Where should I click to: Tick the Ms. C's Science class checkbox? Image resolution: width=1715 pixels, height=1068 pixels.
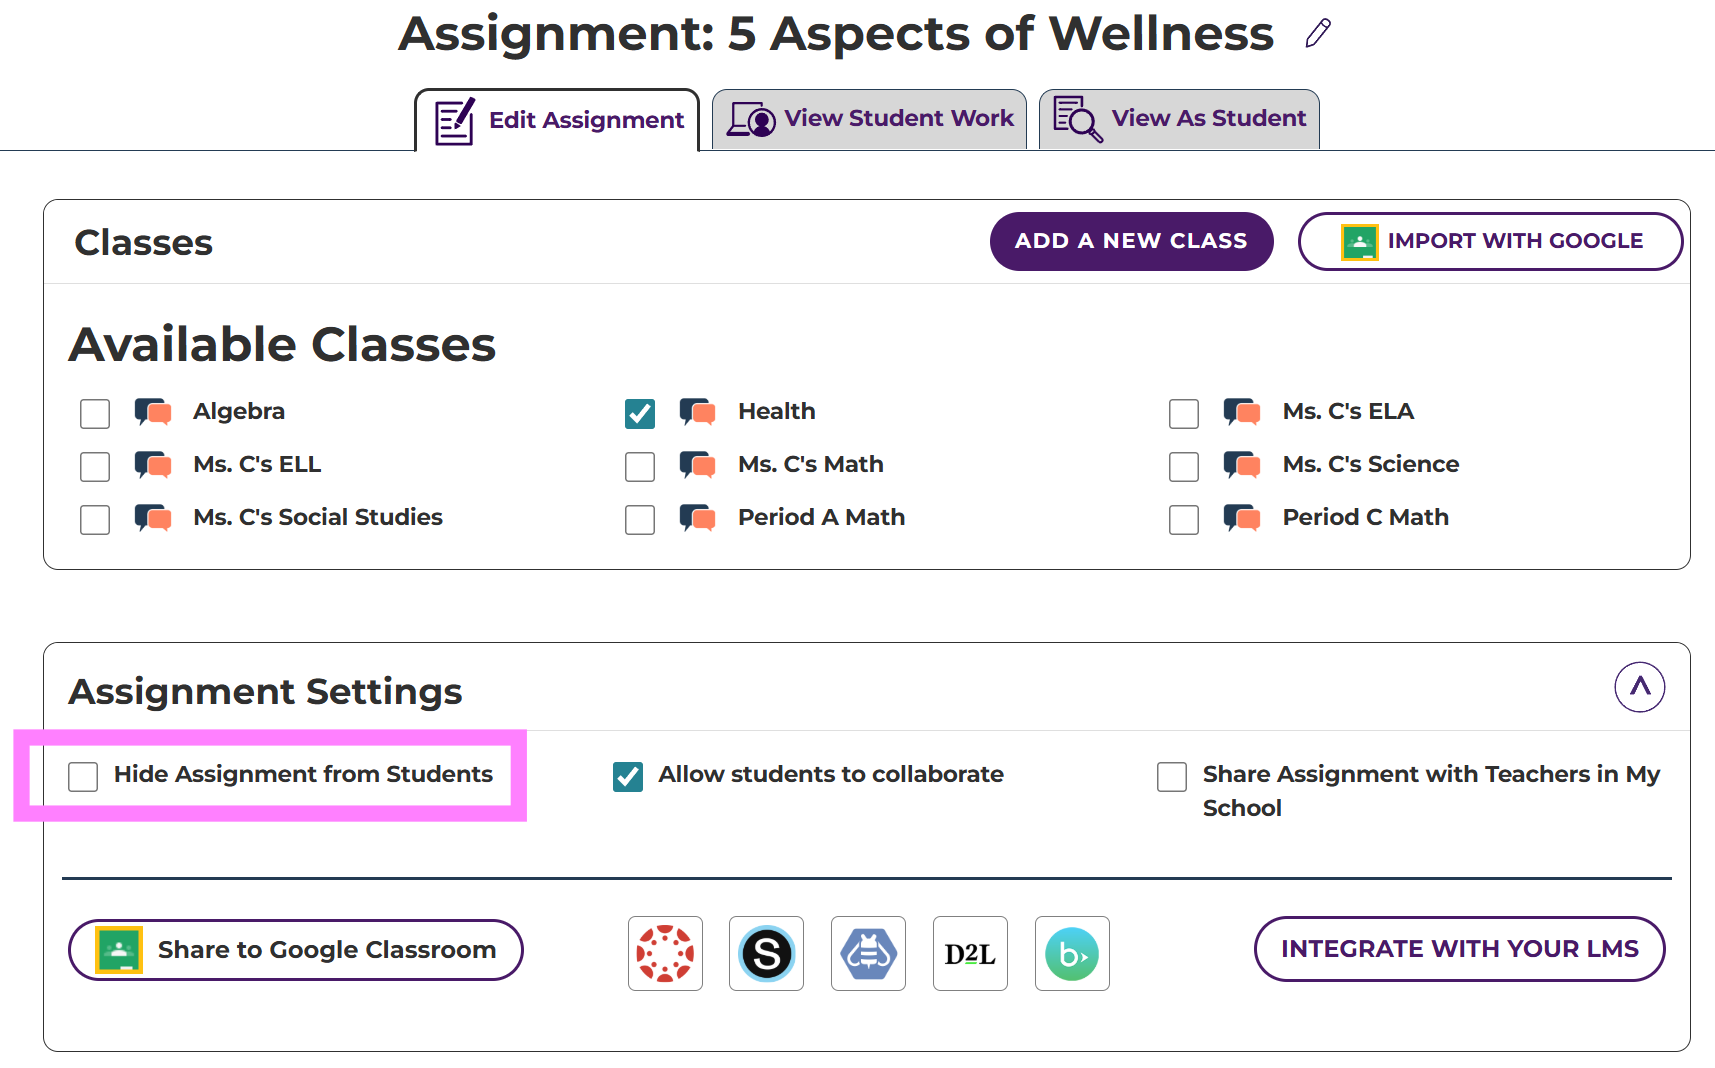point(1184,466)
